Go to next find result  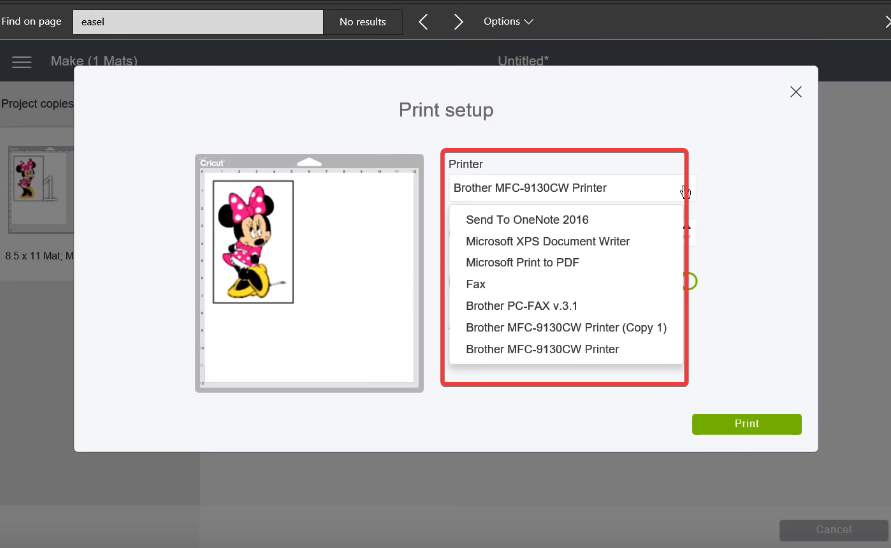[x=458, y=22]
